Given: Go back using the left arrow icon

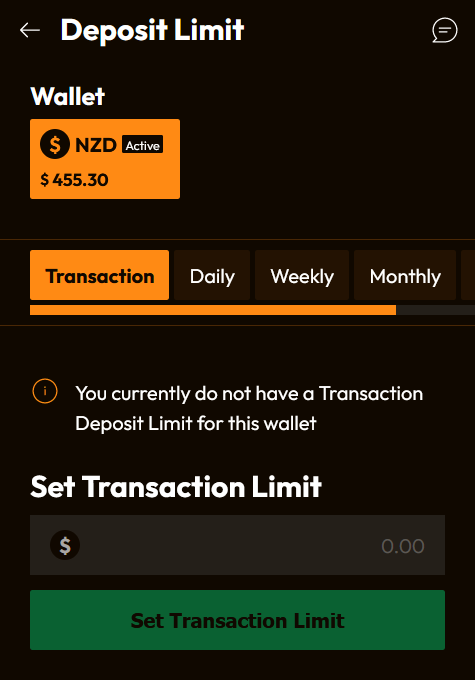Looking at the screenshot, I should 30,30.
